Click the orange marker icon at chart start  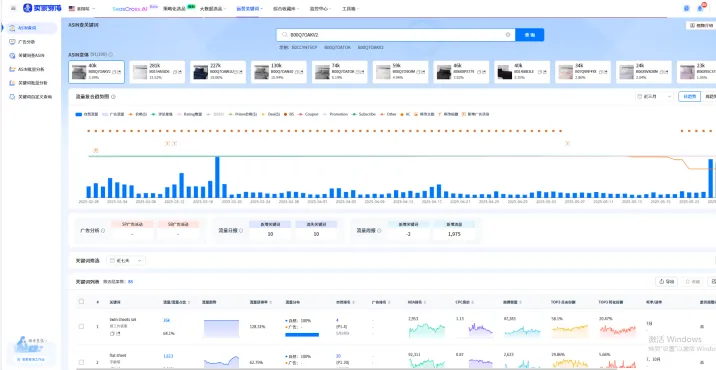coord(95,150)
